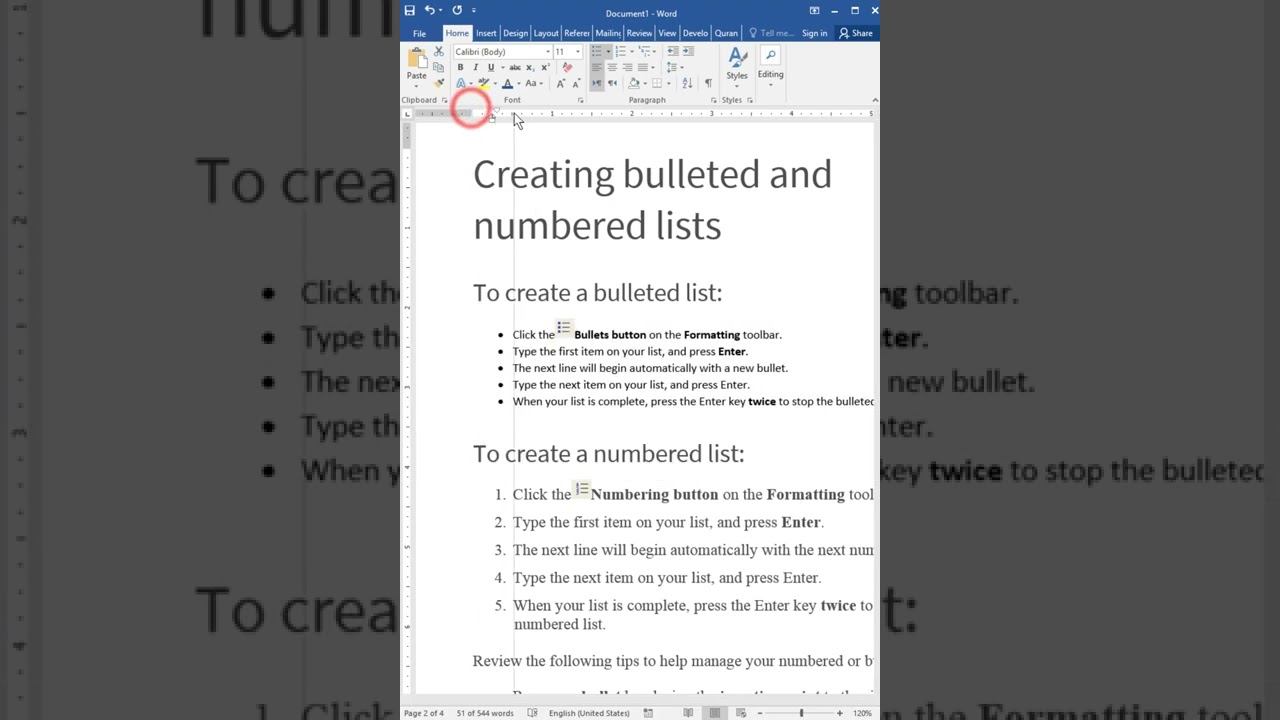This screenshot has height=720, width=1280.
Task: Apply the current font color
Action: 507,83
